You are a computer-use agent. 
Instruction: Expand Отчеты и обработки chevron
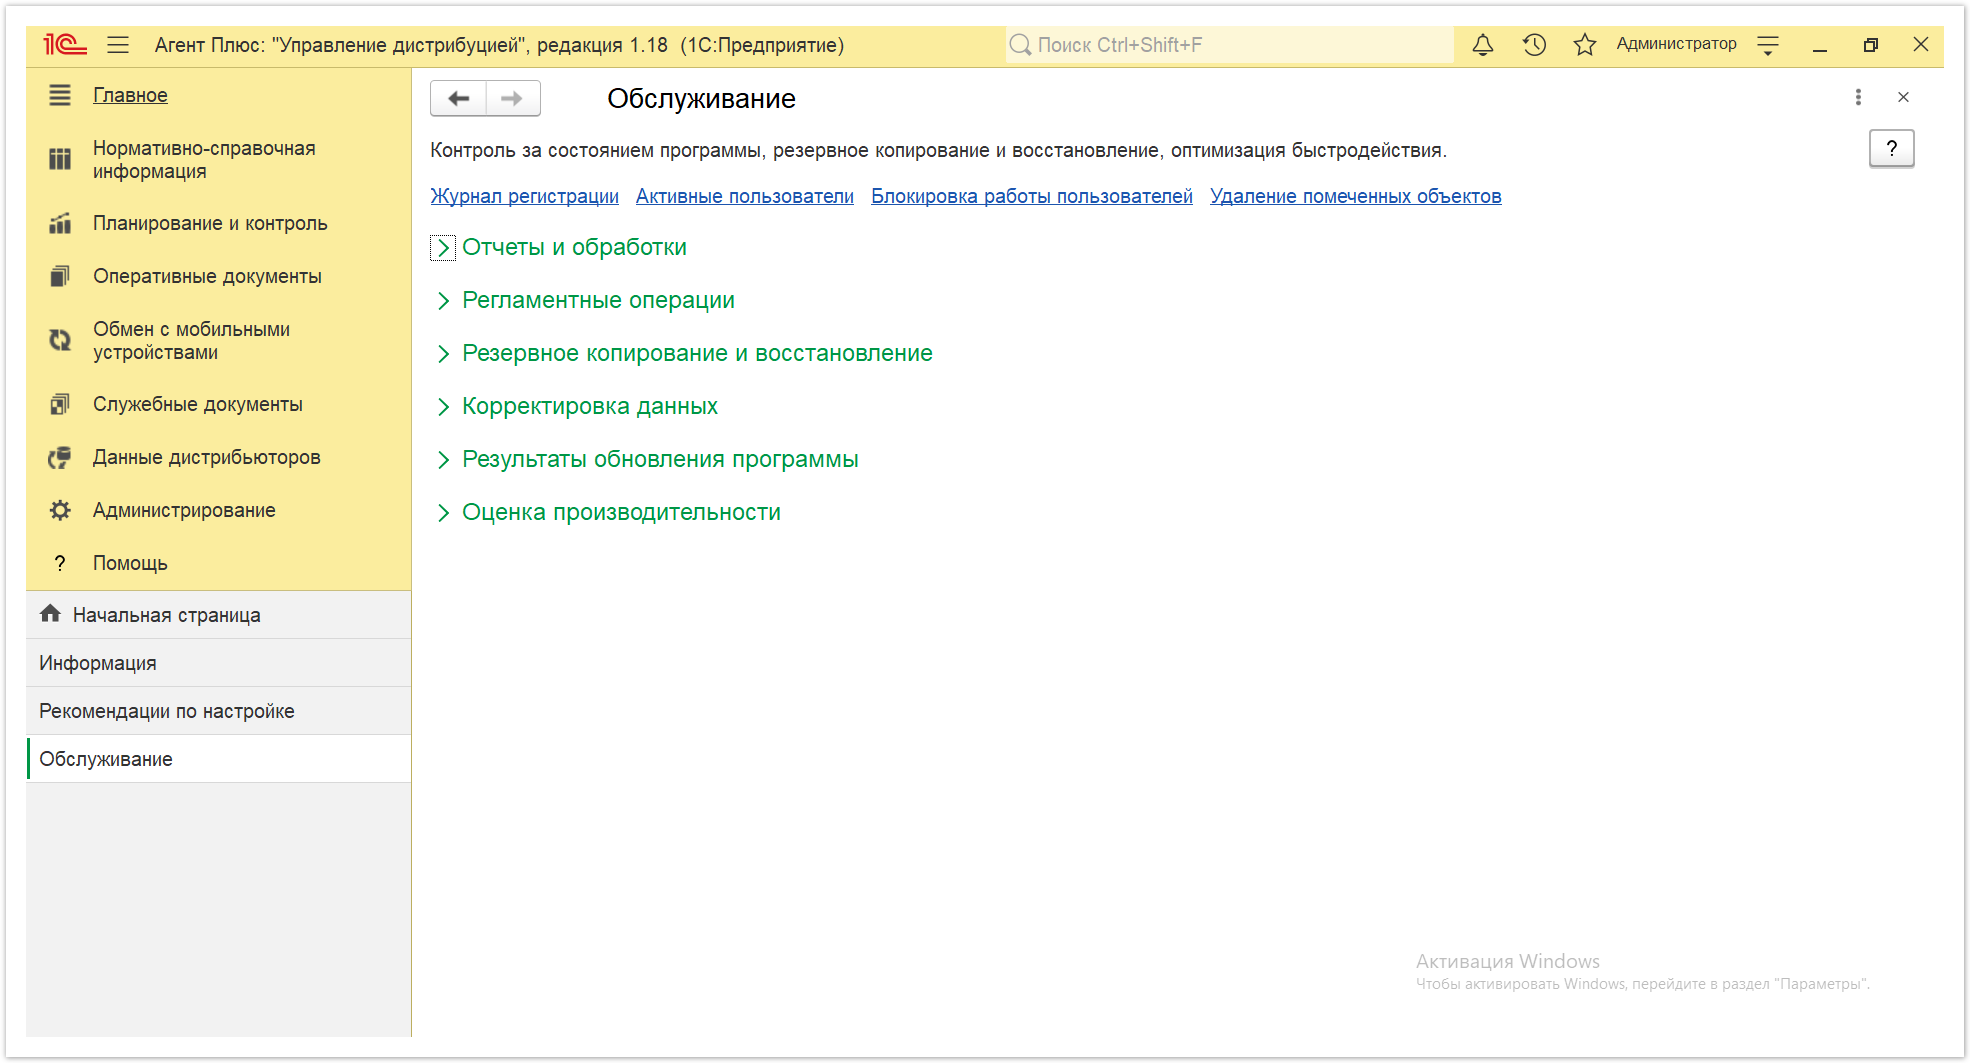click(x=443, y=248)
